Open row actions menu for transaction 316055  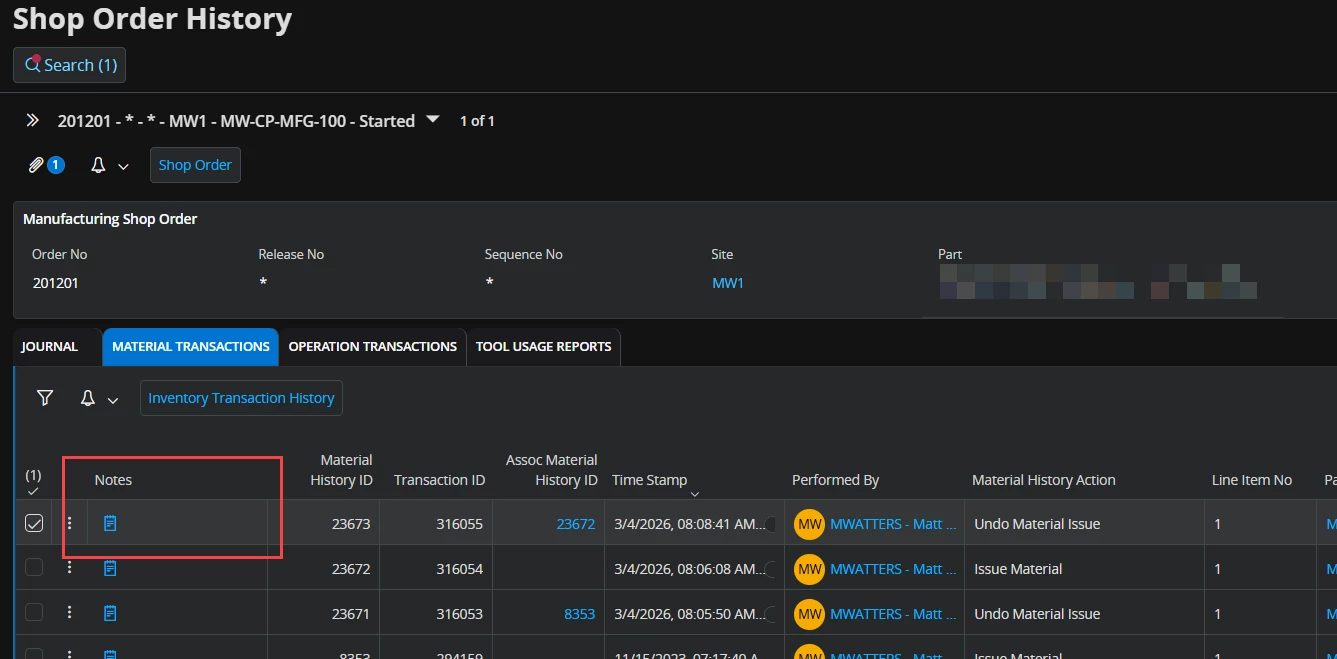tap(69, 523)
